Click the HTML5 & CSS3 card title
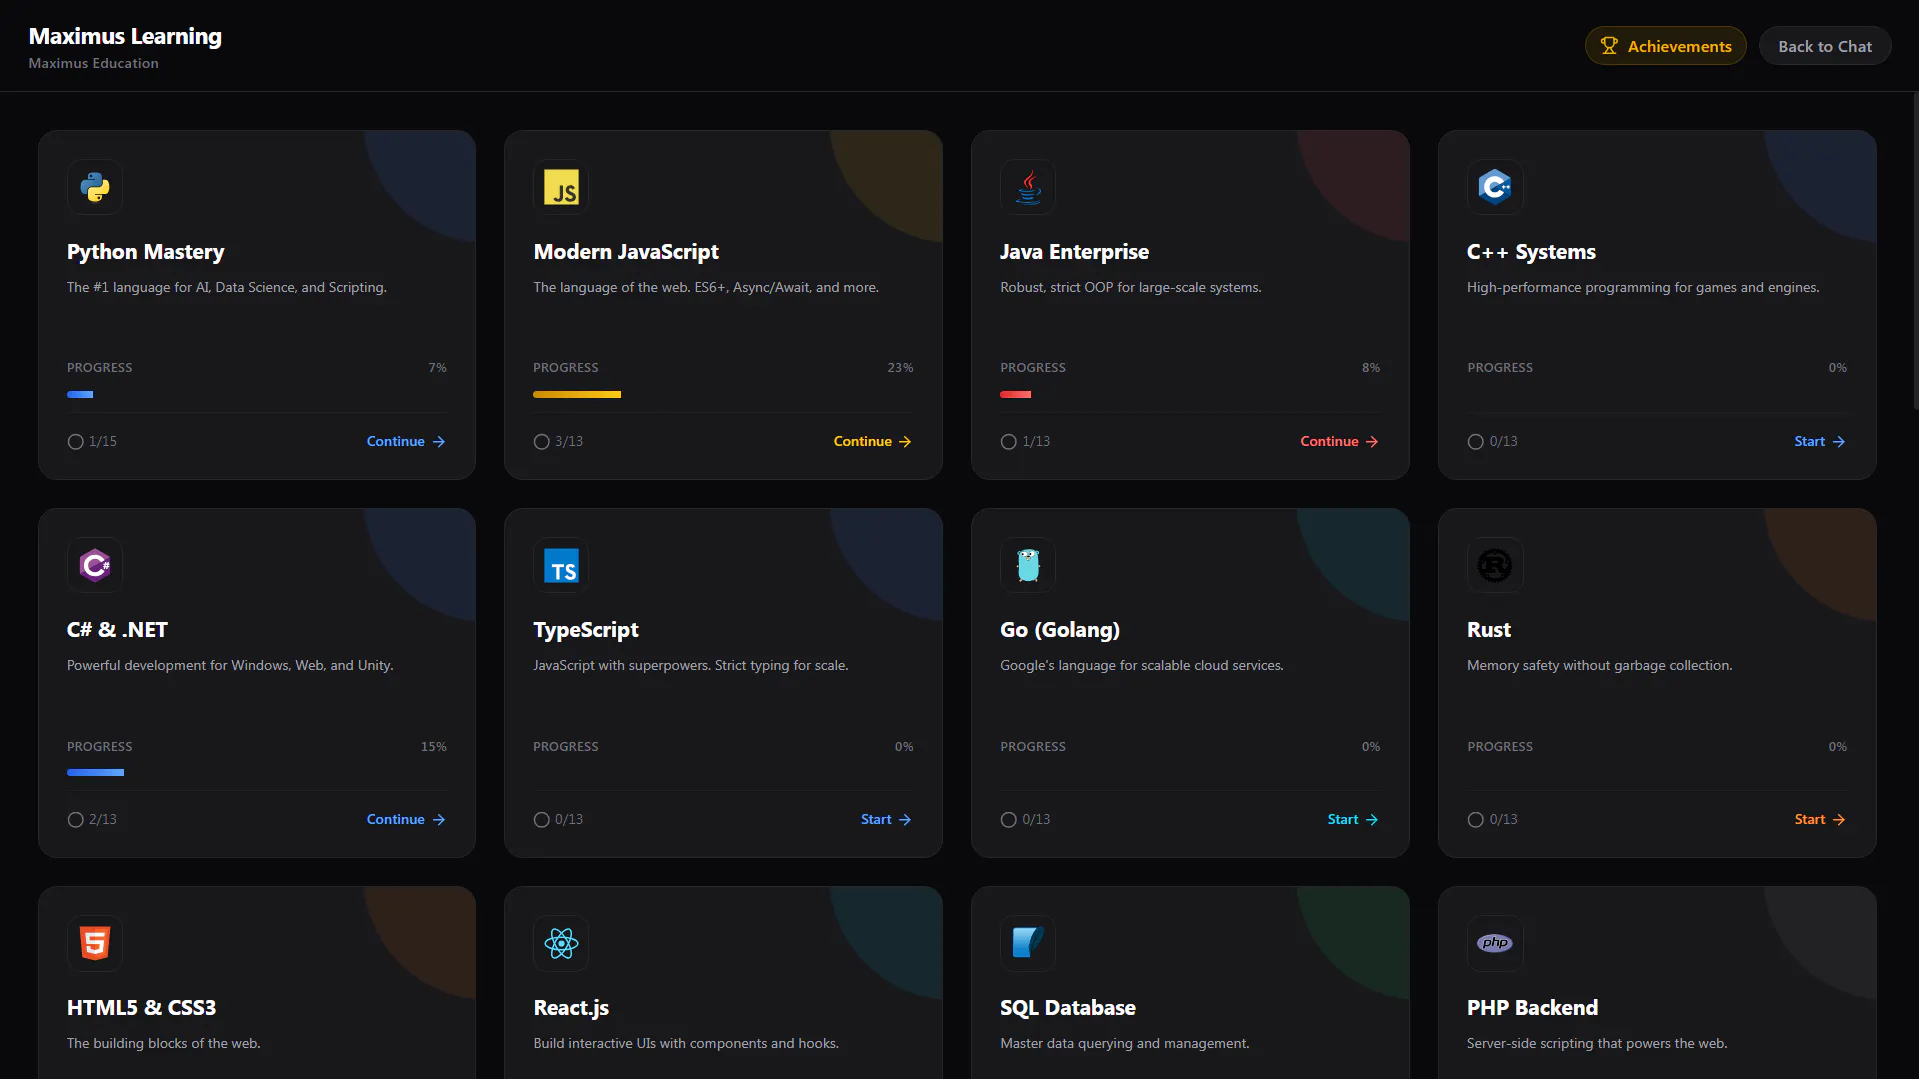The image size is (1919, 1079). tap(141, 1008)
